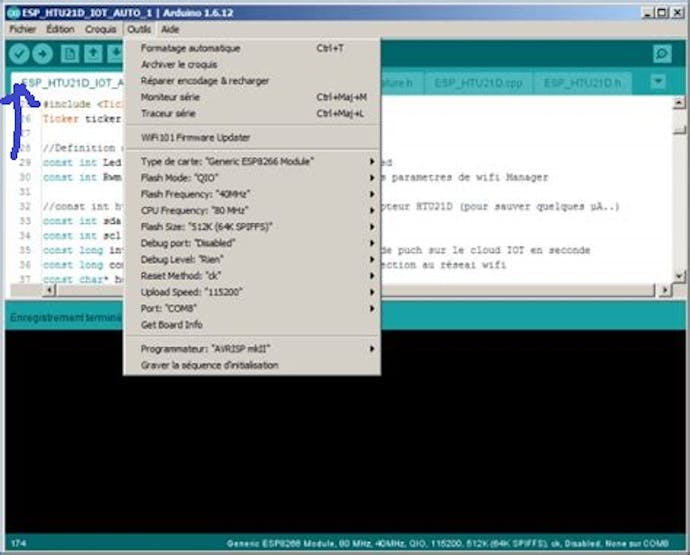Expand Debug port "Disabled" submenu

252,243
